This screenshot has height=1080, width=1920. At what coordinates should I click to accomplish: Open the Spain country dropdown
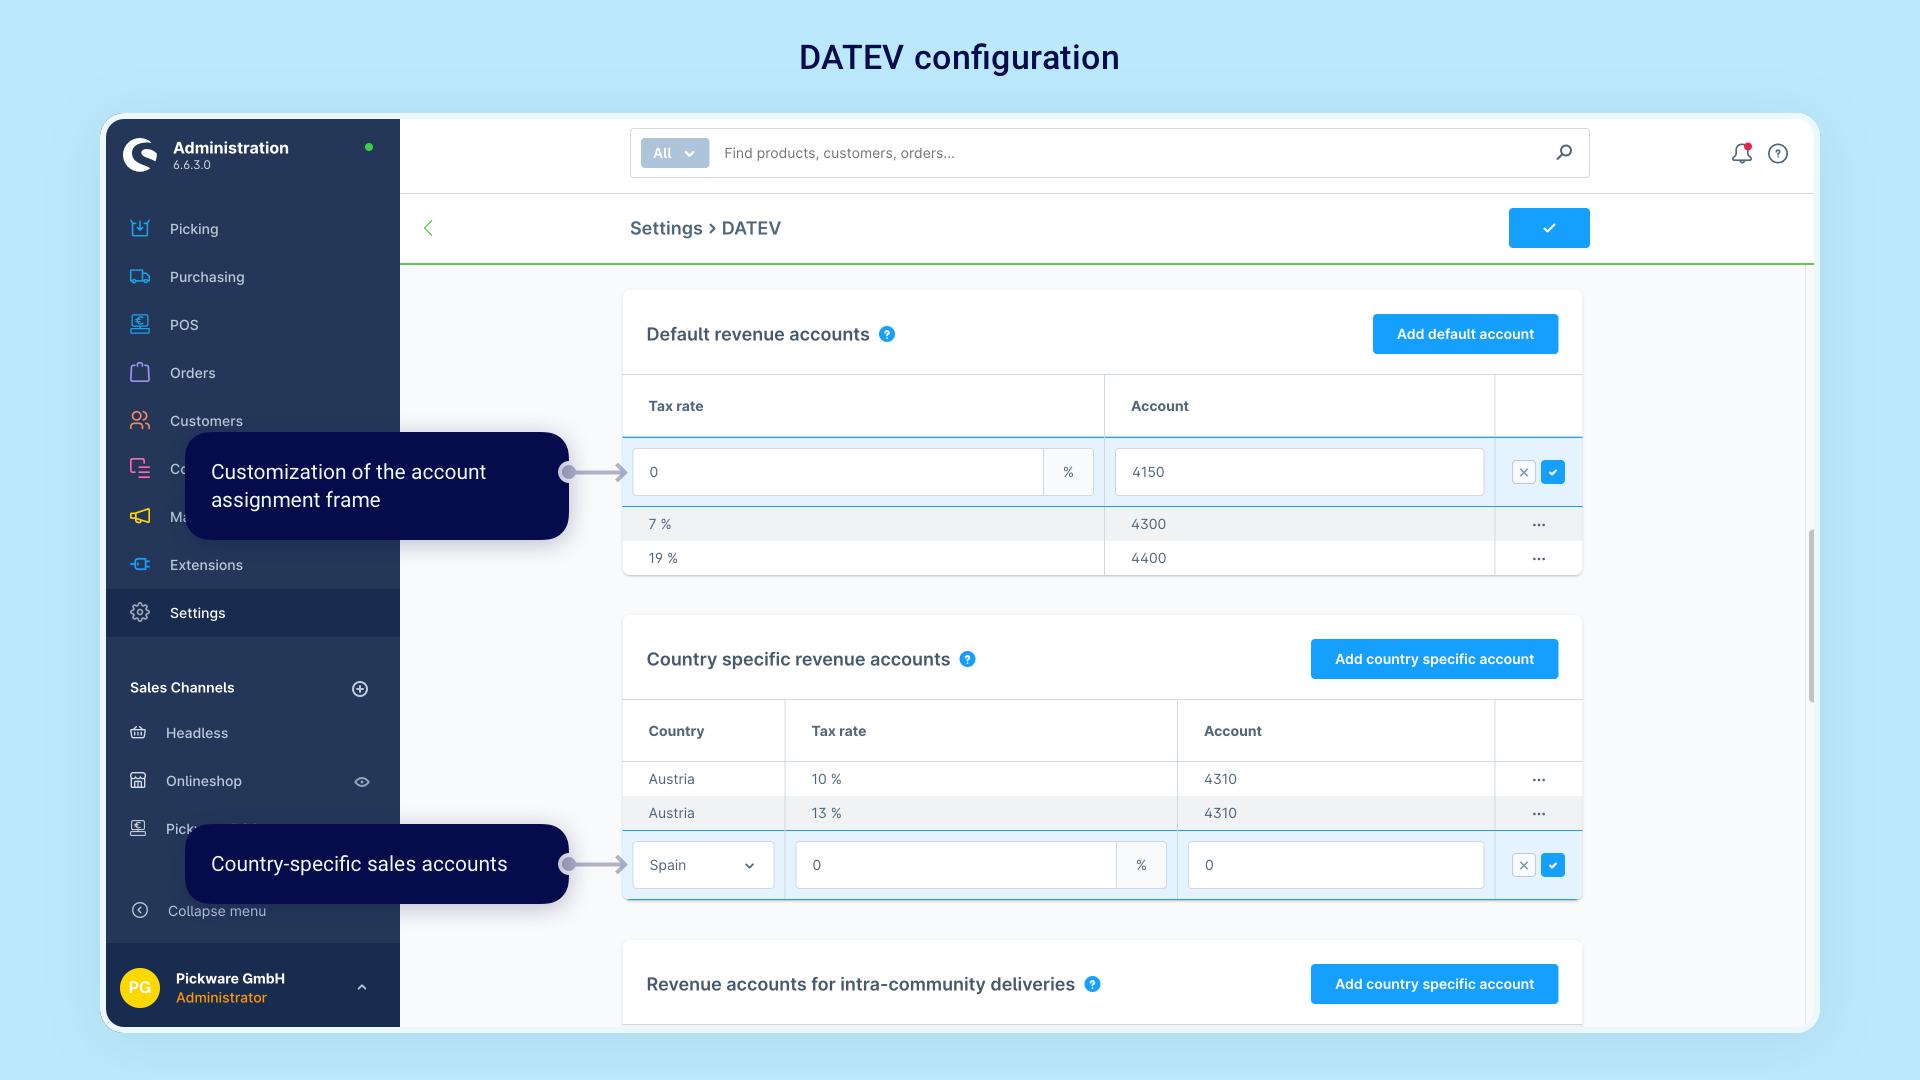click(x=703, y=865)
